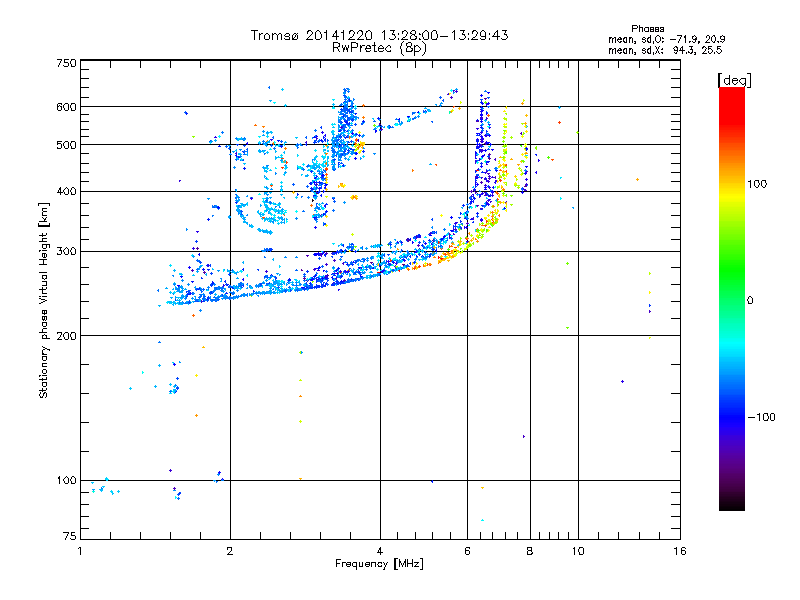Screen dimensions: 800x600
Task: Select the 'RwPretec (8p)' subtitle text
Action: 379,48
